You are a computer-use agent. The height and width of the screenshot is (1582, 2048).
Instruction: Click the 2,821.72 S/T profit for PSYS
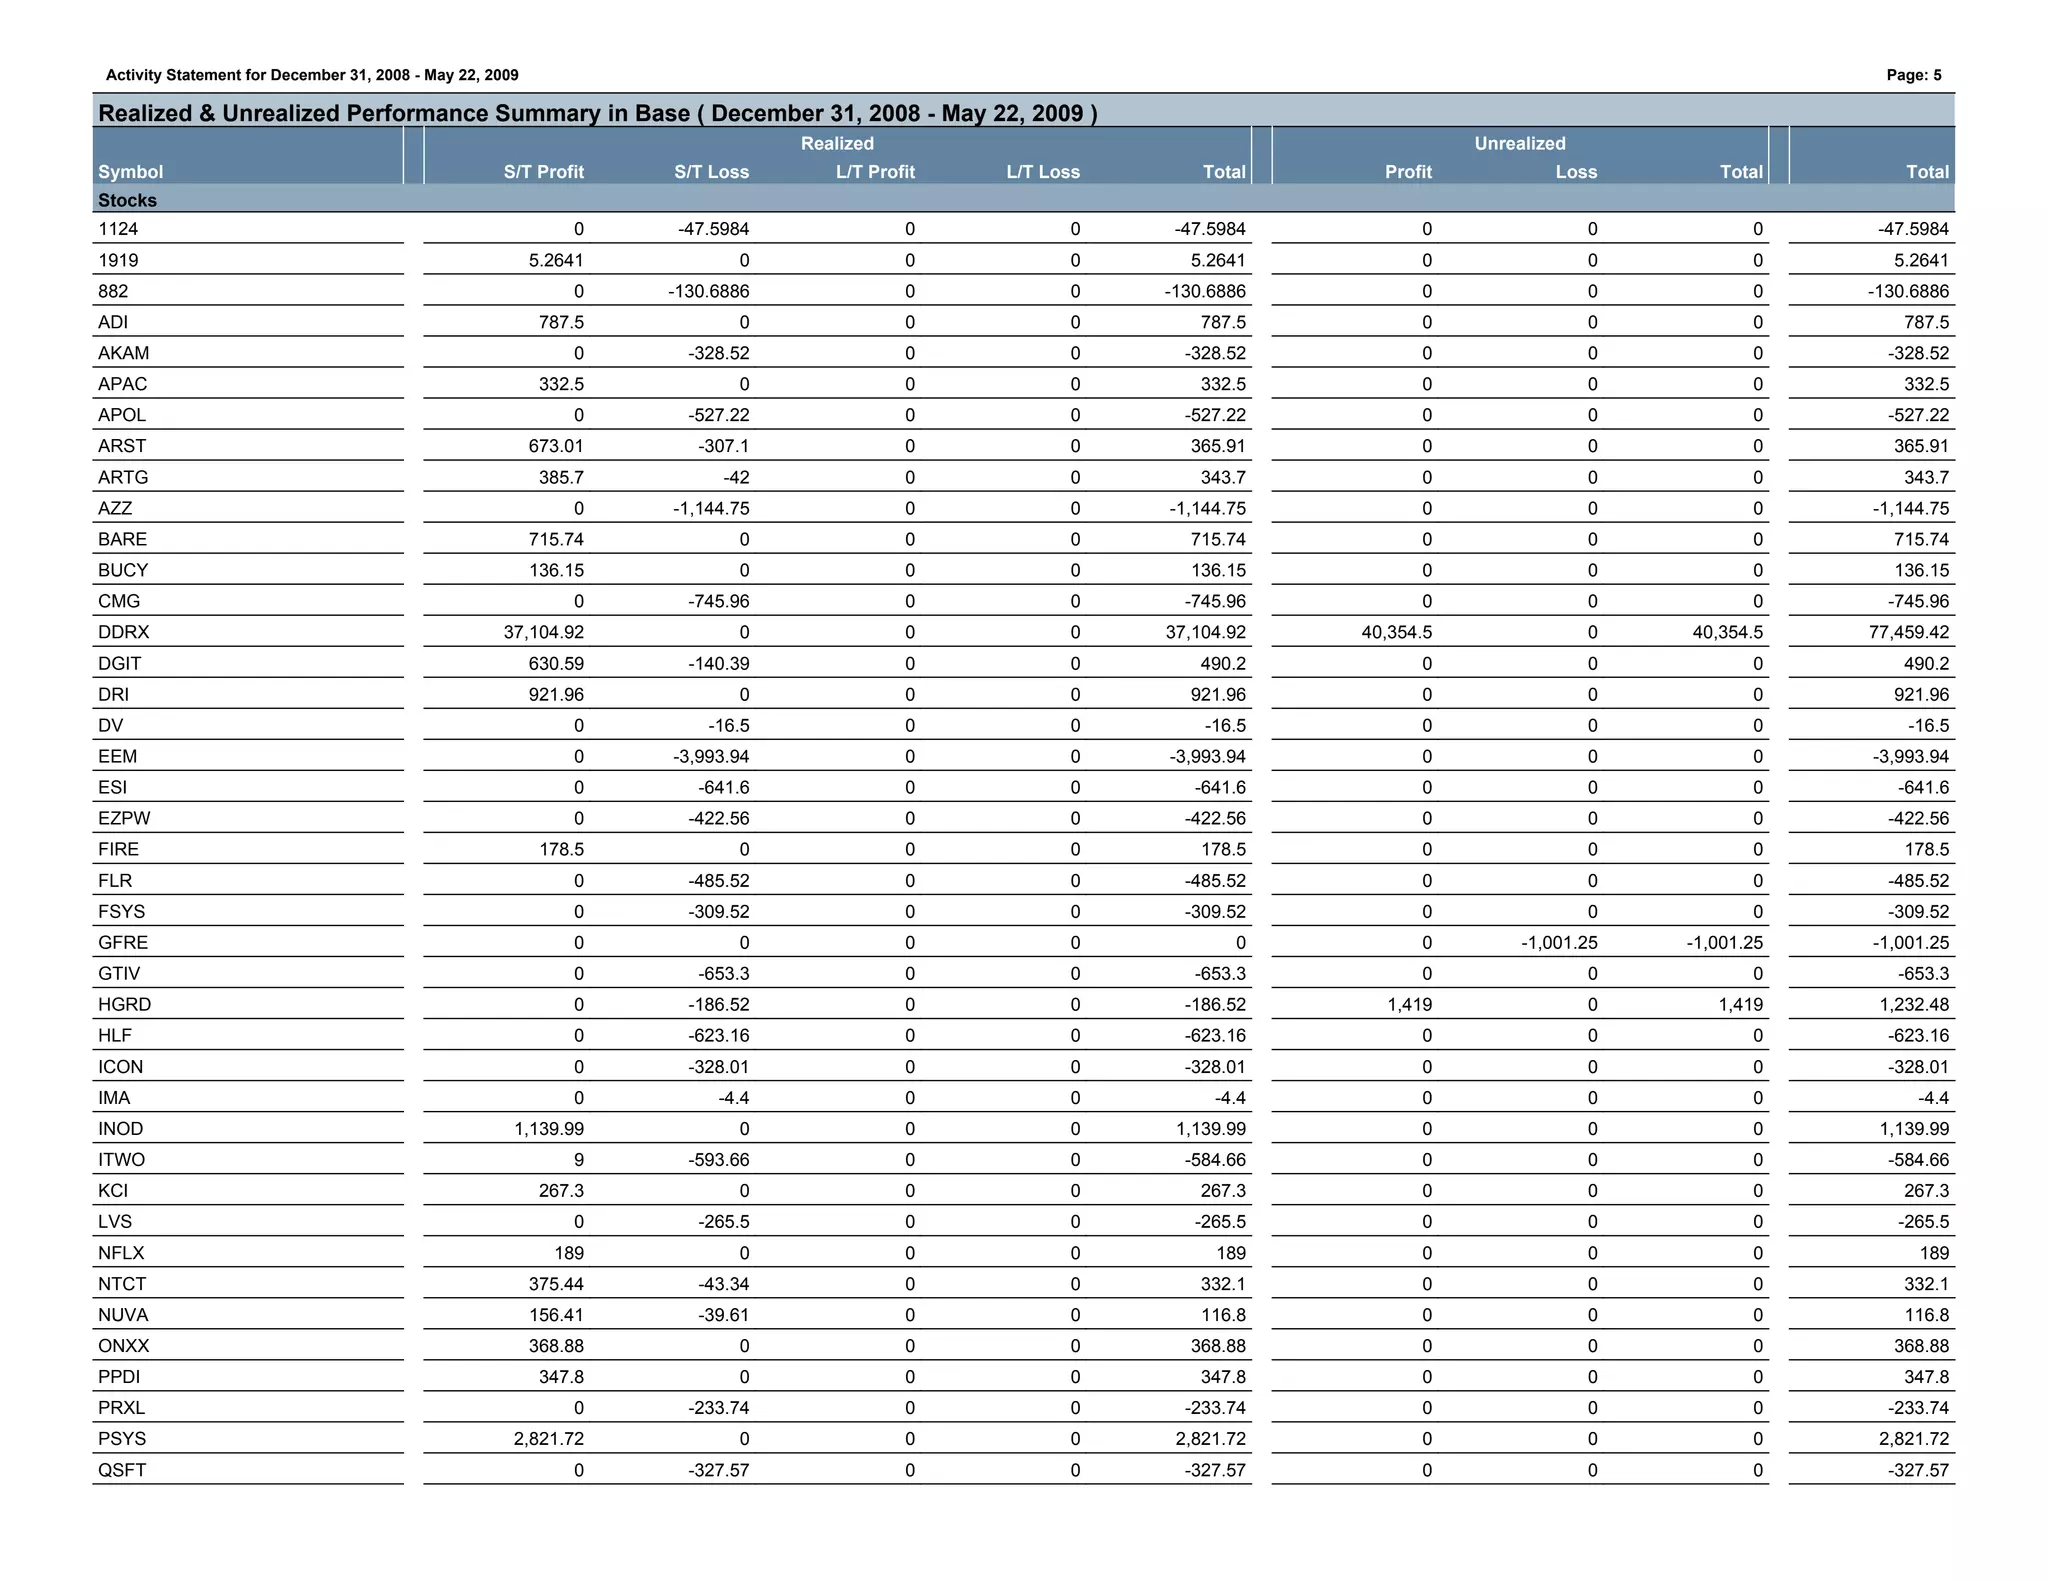point(549,1438)
